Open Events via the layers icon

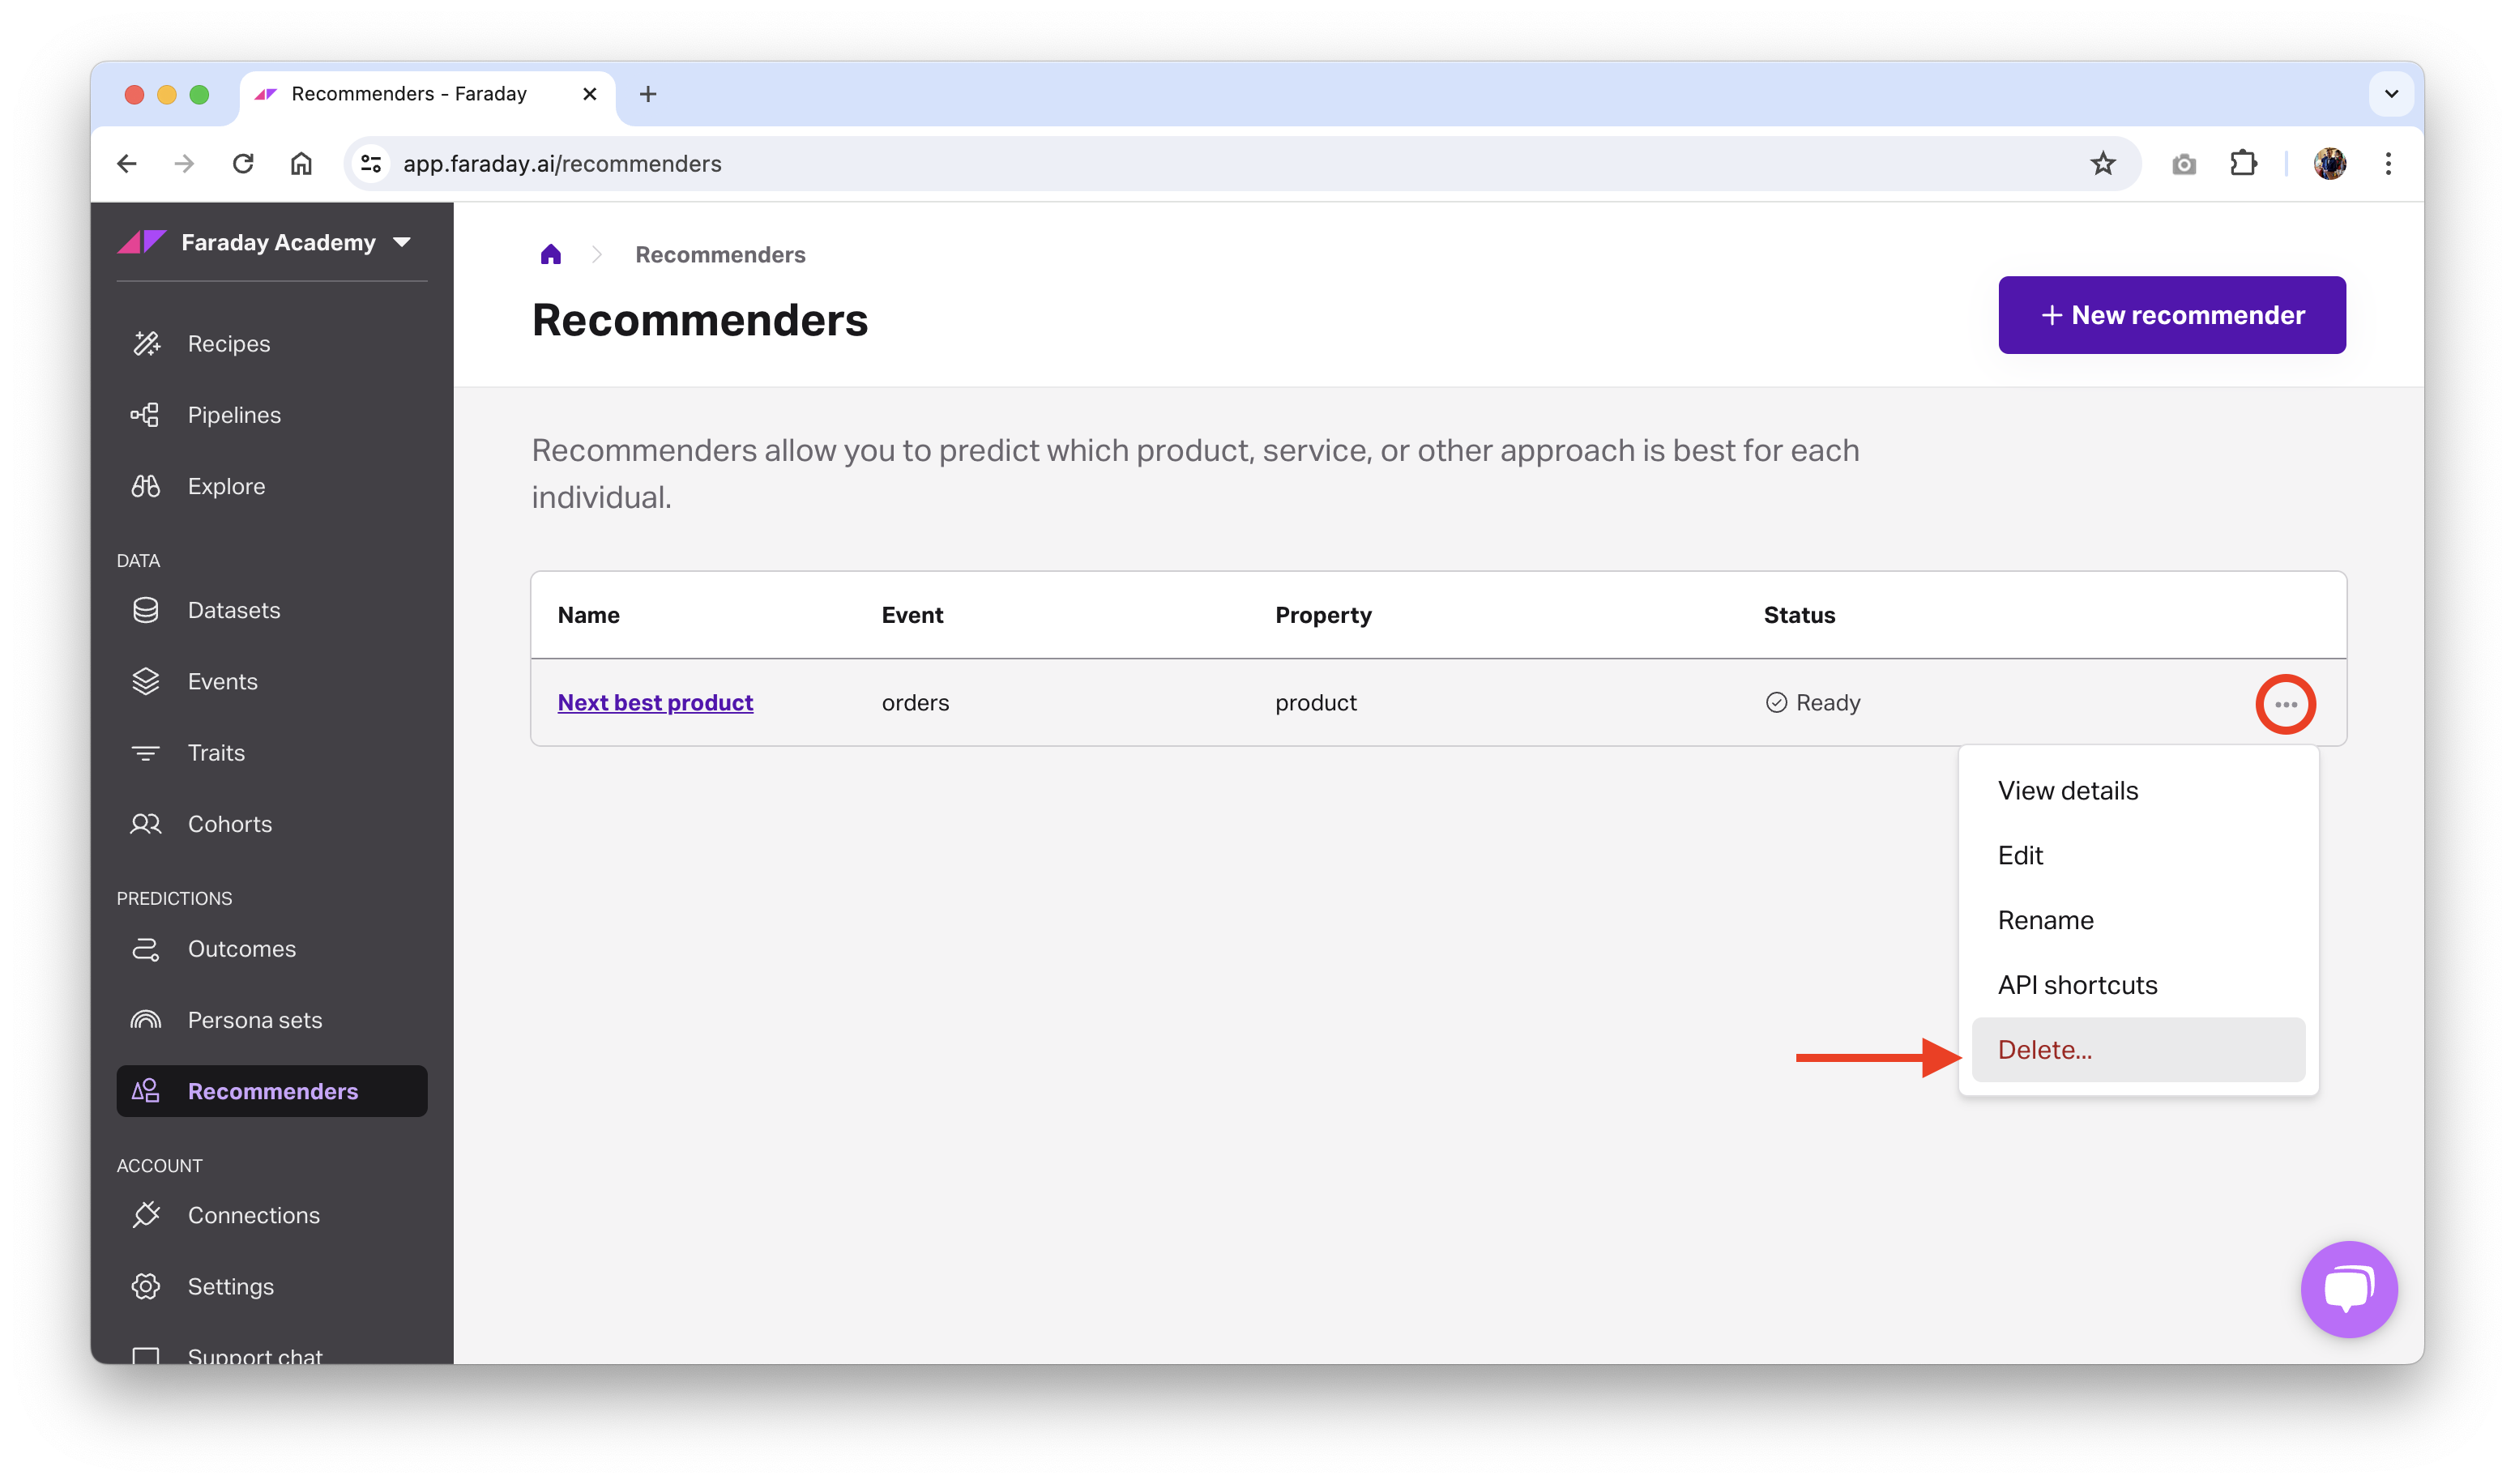click(146, 682)
